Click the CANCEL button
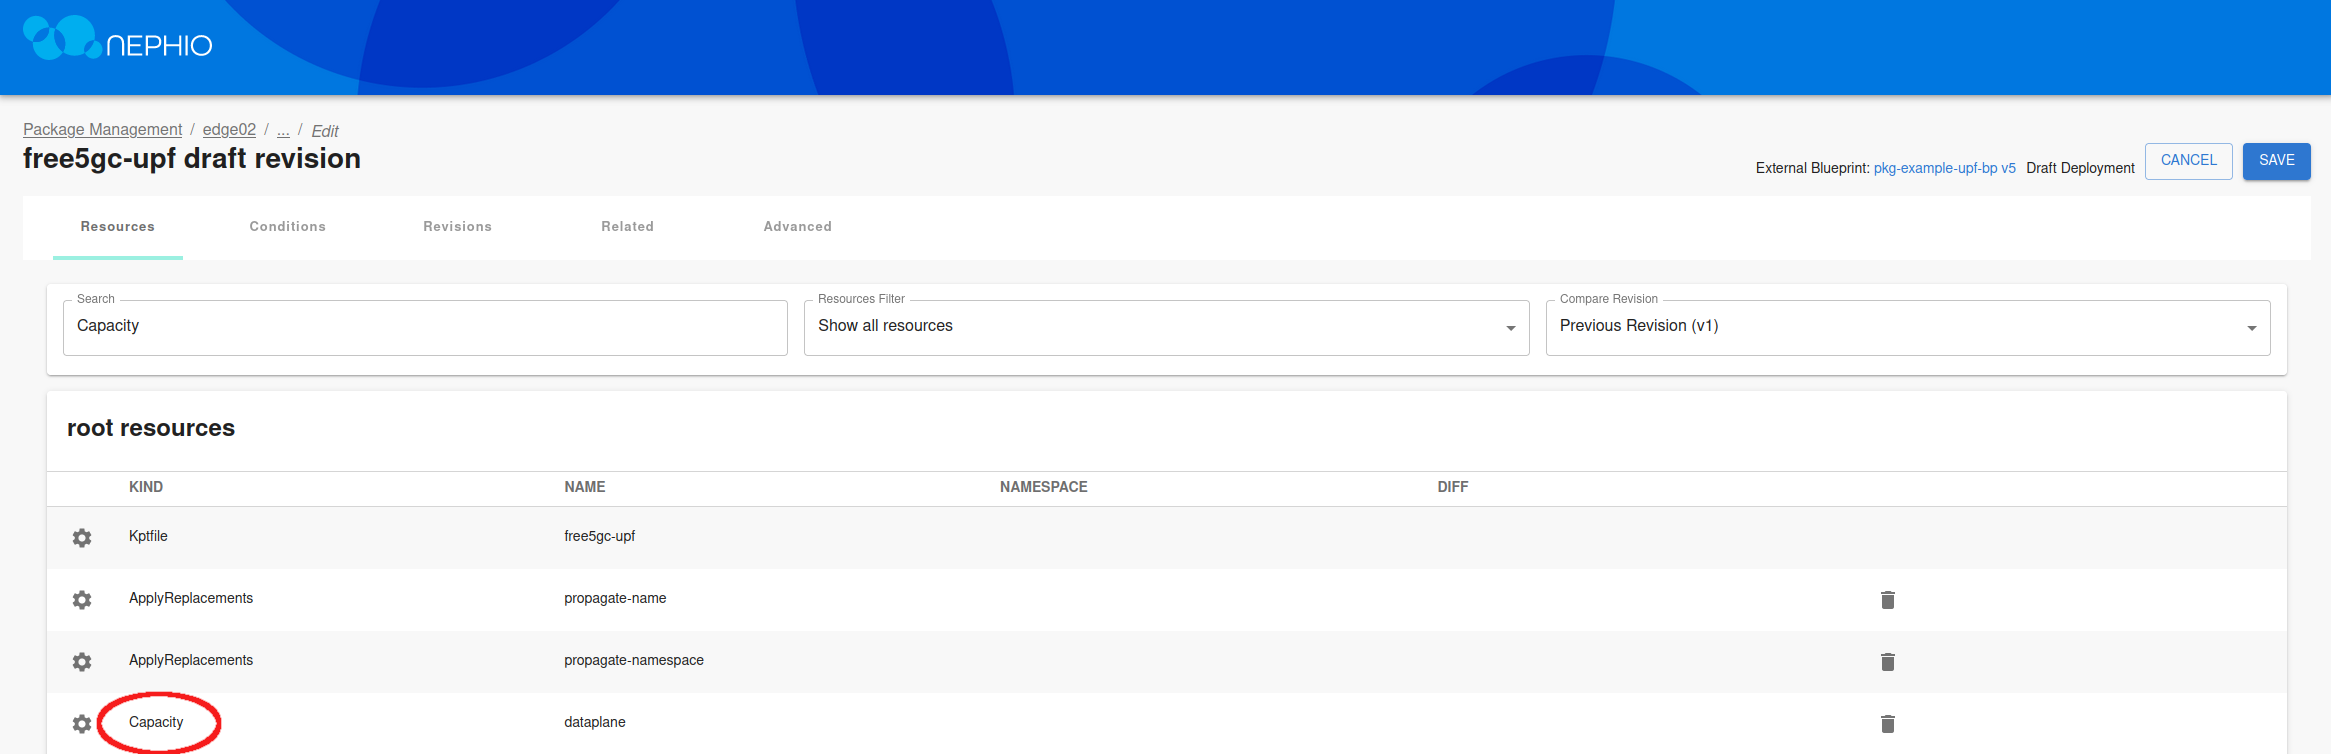Viewport: 2331px width, 754px height. (x=2188, y=161)
